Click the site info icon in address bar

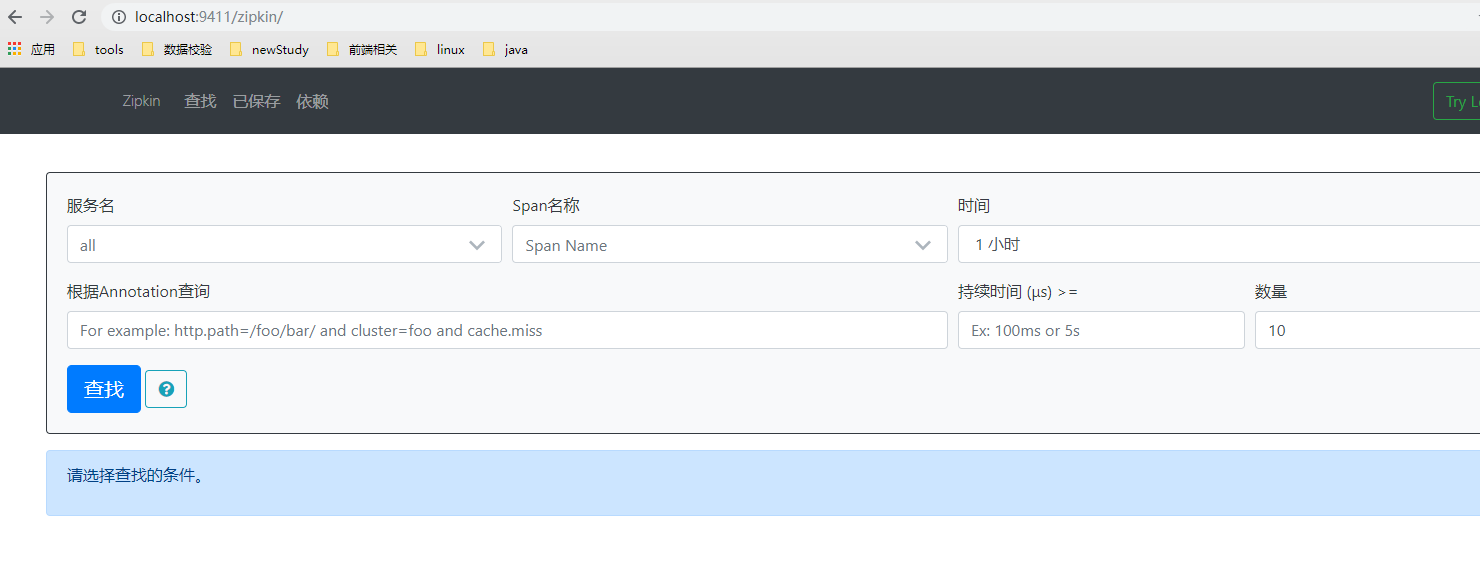119,17
